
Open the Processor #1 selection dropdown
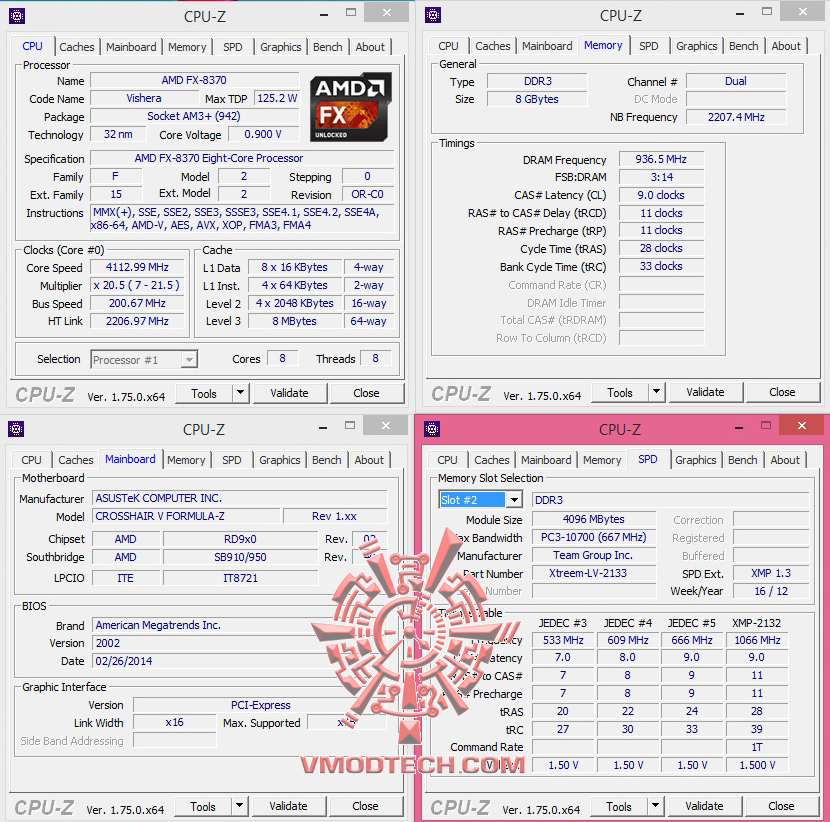coord(189,360)
